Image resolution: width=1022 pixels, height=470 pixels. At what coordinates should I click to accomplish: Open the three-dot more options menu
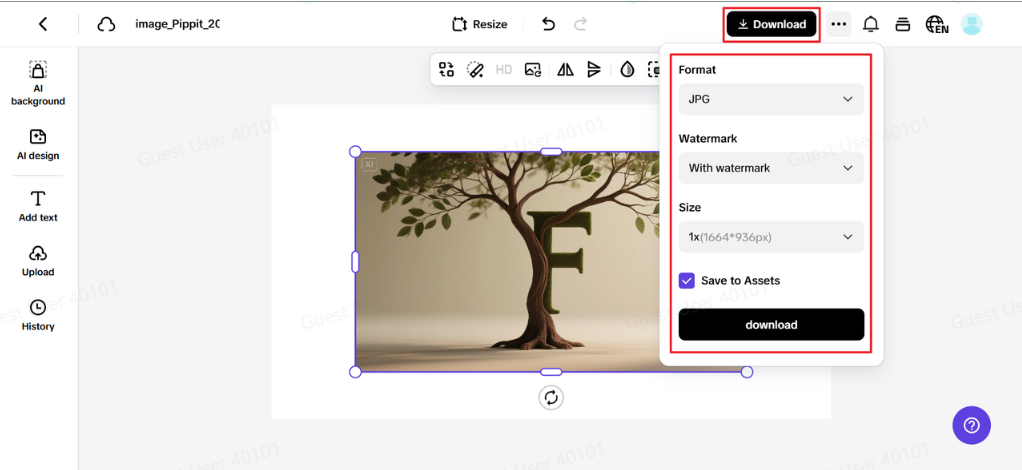[838, 24]
